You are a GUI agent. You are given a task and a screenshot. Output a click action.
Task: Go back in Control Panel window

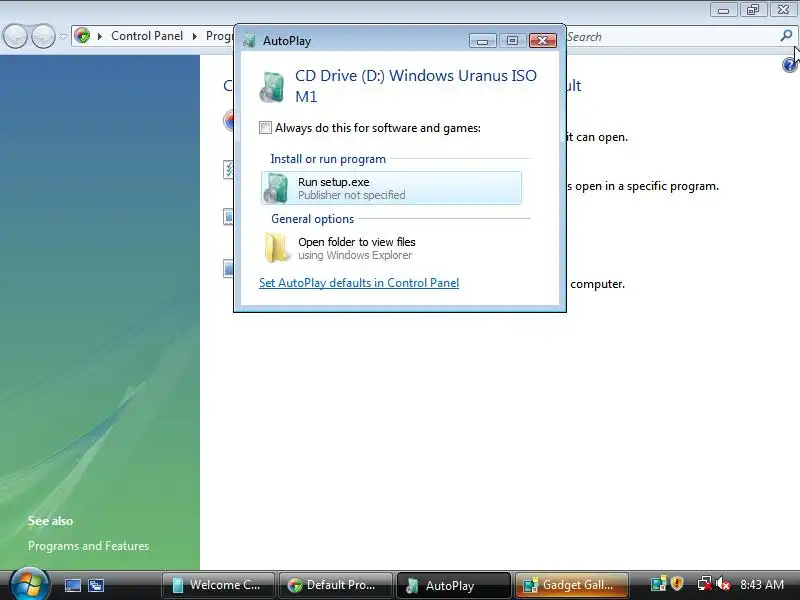coord(15,36)
